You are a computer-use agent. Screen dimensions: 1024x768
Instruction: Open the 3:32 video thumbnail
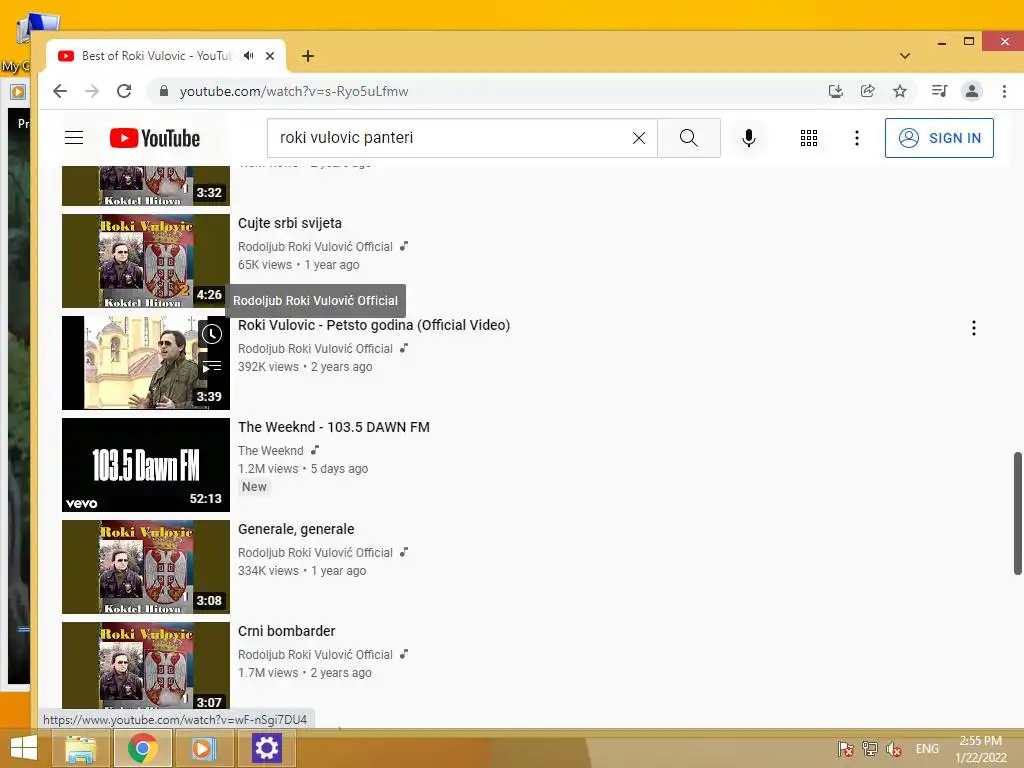pyautogui.click(x=146, y=185)
